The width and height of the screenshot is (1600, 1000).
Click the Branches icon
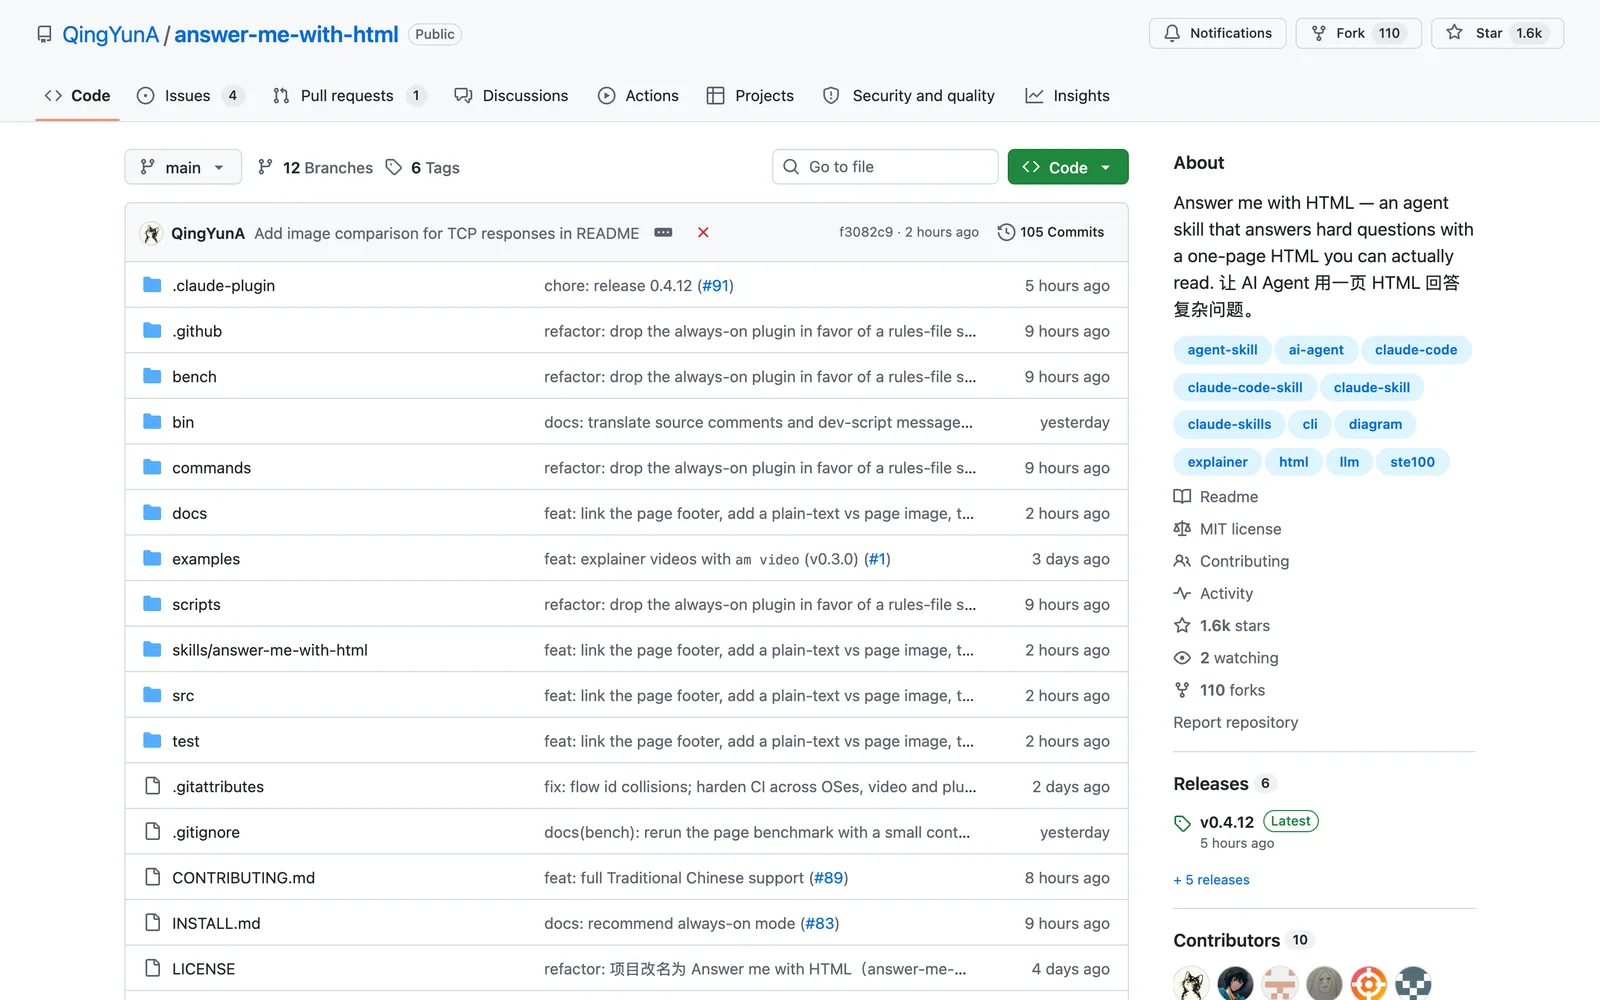pos(265,167)
